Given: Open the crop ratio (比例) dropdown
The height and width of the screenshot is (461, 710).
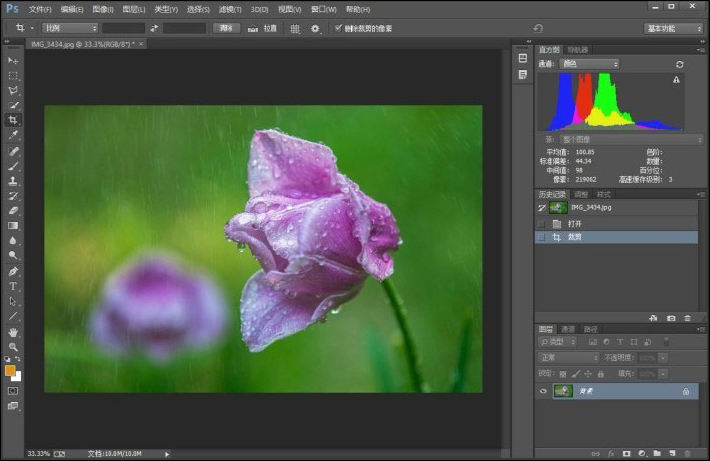Looking at the screenshot, I should [x=70, y=28].
